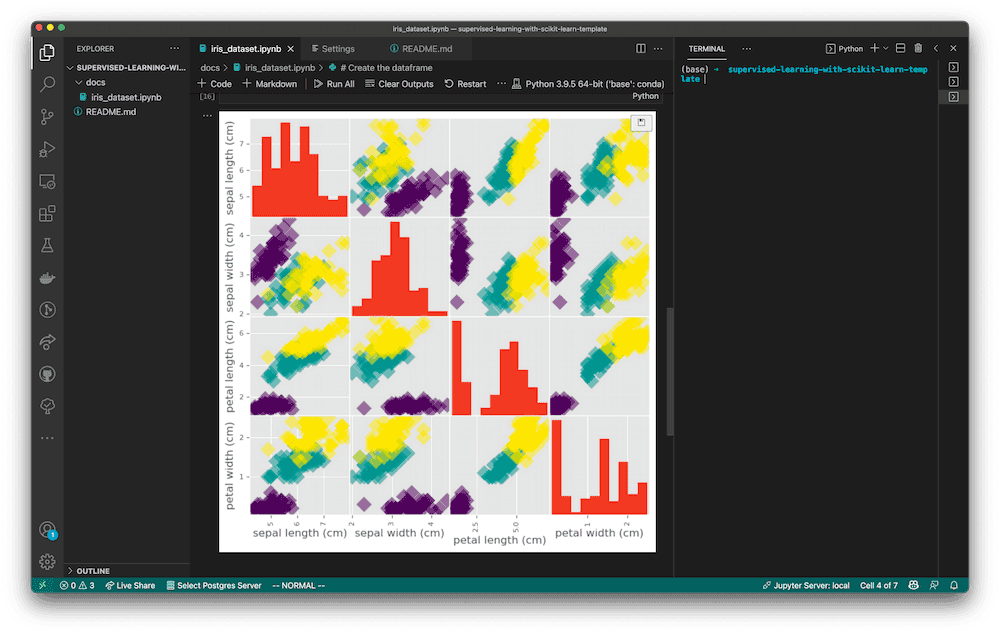Viewport: 1000px width, 634px height.
Task: Click 'Cell 4 of 7' status entry
Action: 878,586
